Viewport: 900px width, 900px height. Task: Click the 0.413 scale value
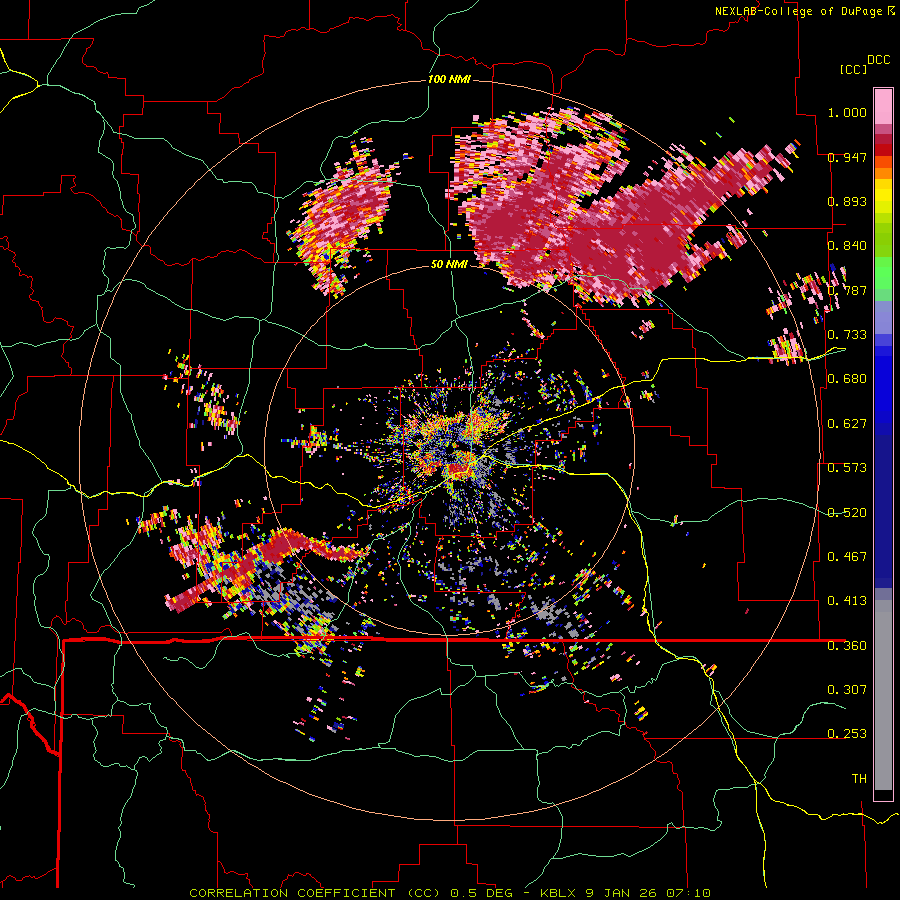[847, 601]
